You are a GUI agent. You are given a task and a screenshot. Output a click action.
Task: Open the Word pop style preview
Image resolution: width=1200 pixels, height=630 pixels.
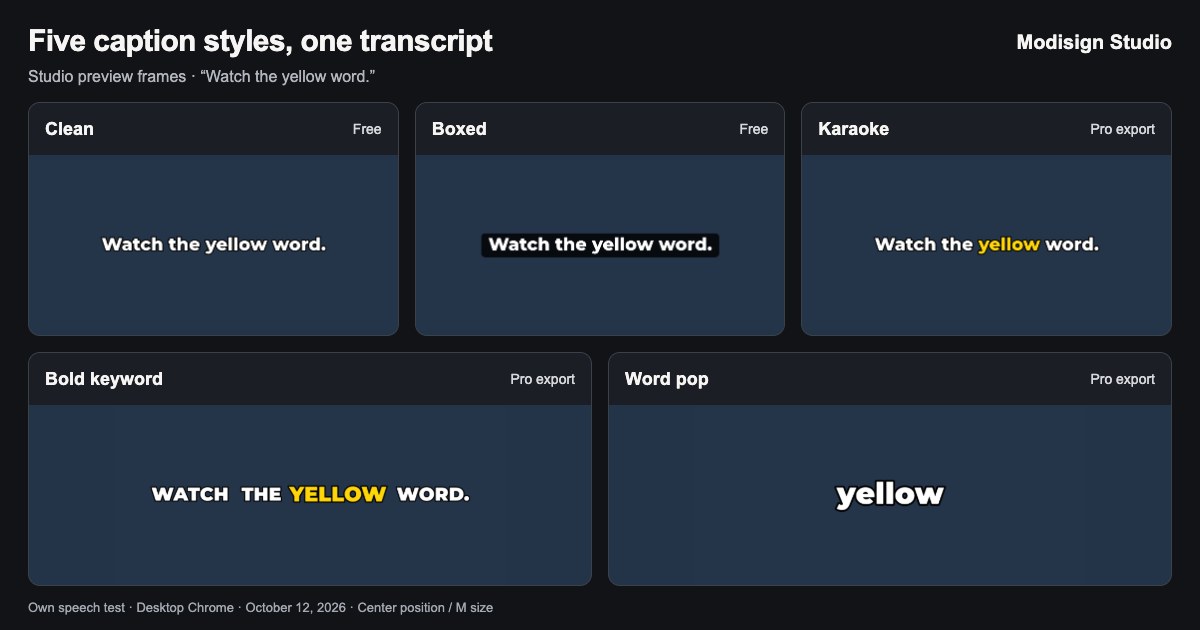click(x=890, y=495)
